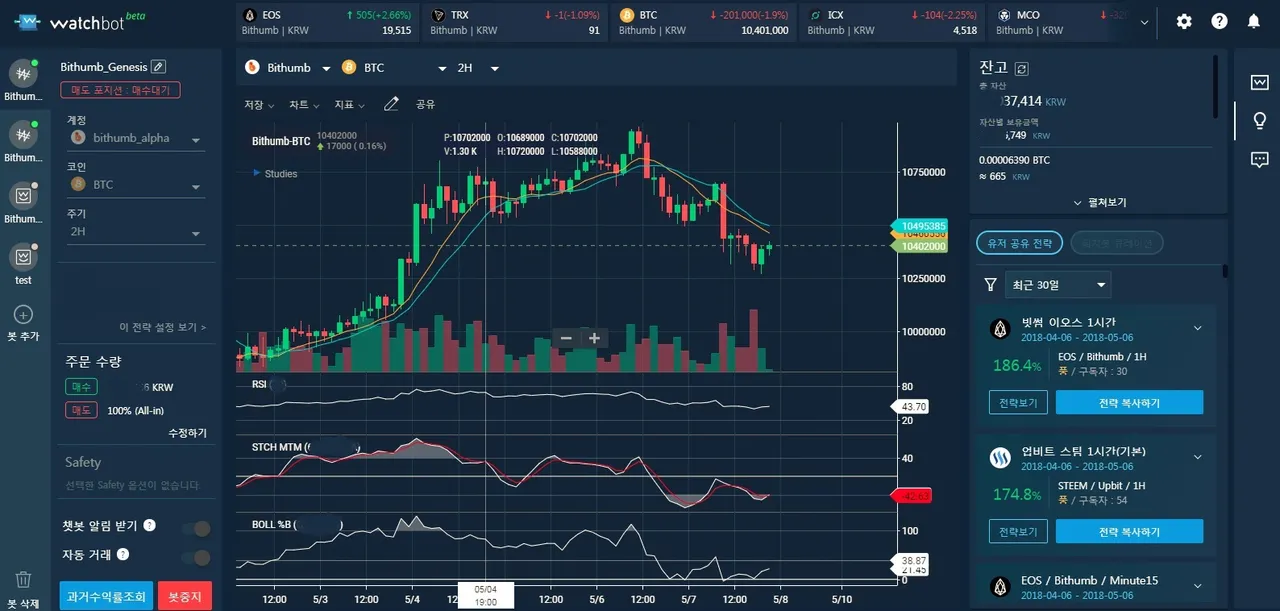Open the 주기 2H dropdown in left panel
Screen dimensions: 1280x611
(136, 232)
